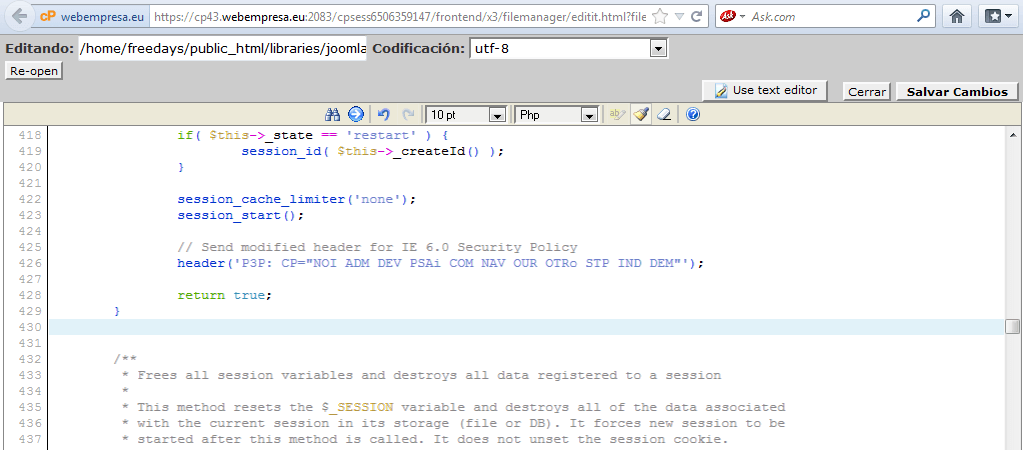Viewport: 1023px width, 450px height.
Task: Click line number 432
Action: (29, 359)
